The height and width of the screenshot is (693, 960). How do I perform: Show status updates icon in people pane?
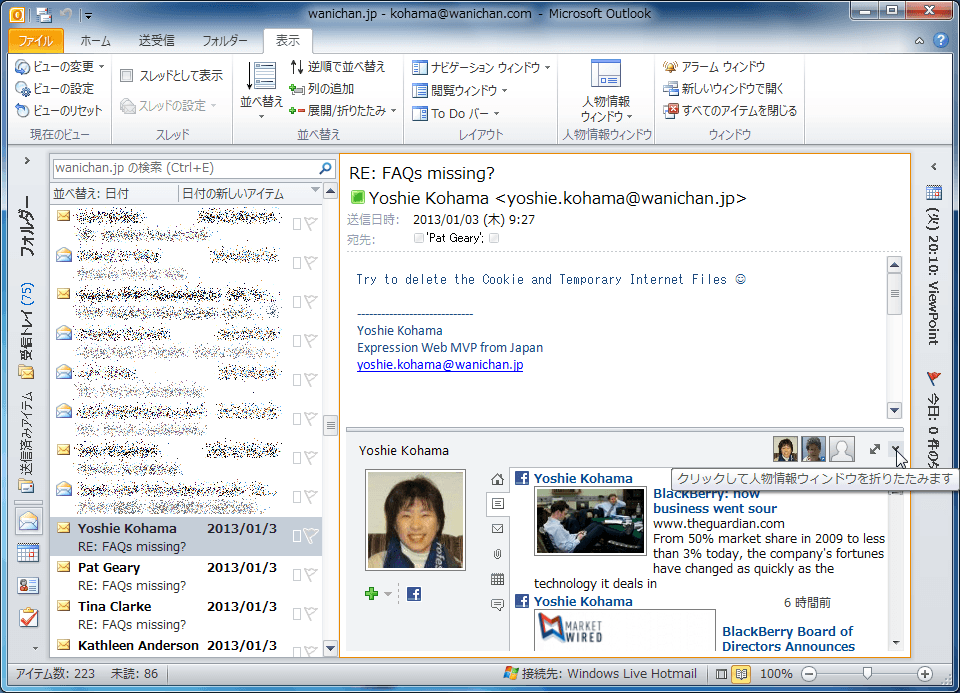(x=497, y=605)
